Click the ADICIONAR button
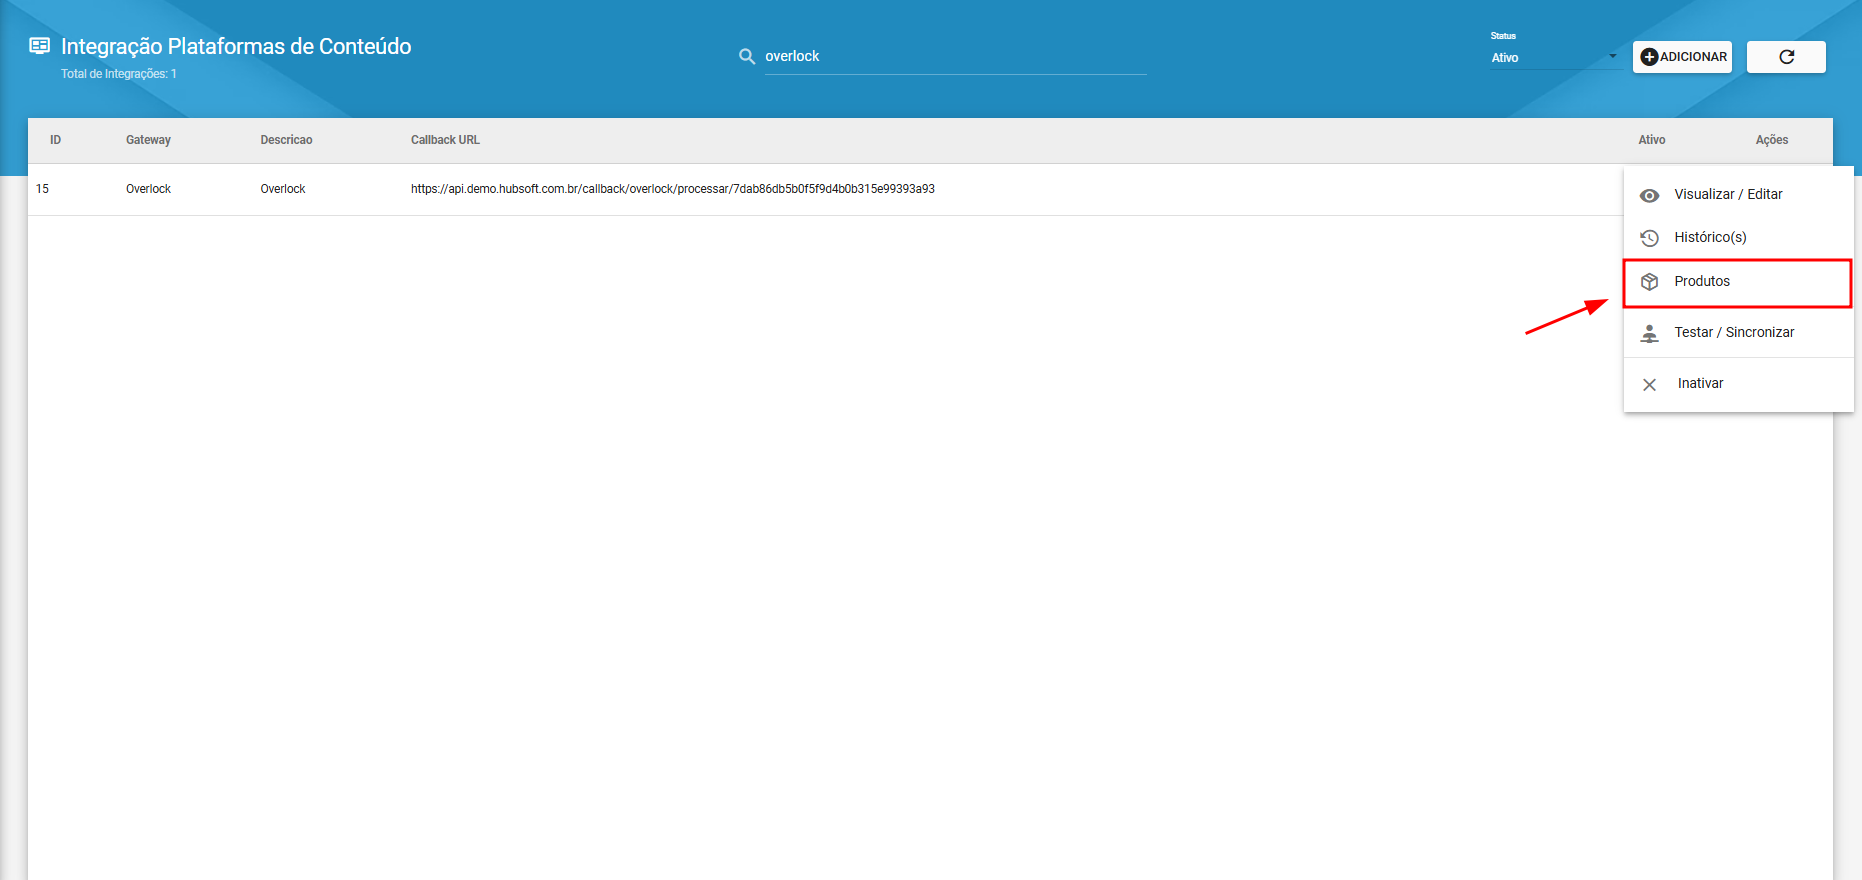Viewport: 1862px width, 880px height. tap(1682, 57)
